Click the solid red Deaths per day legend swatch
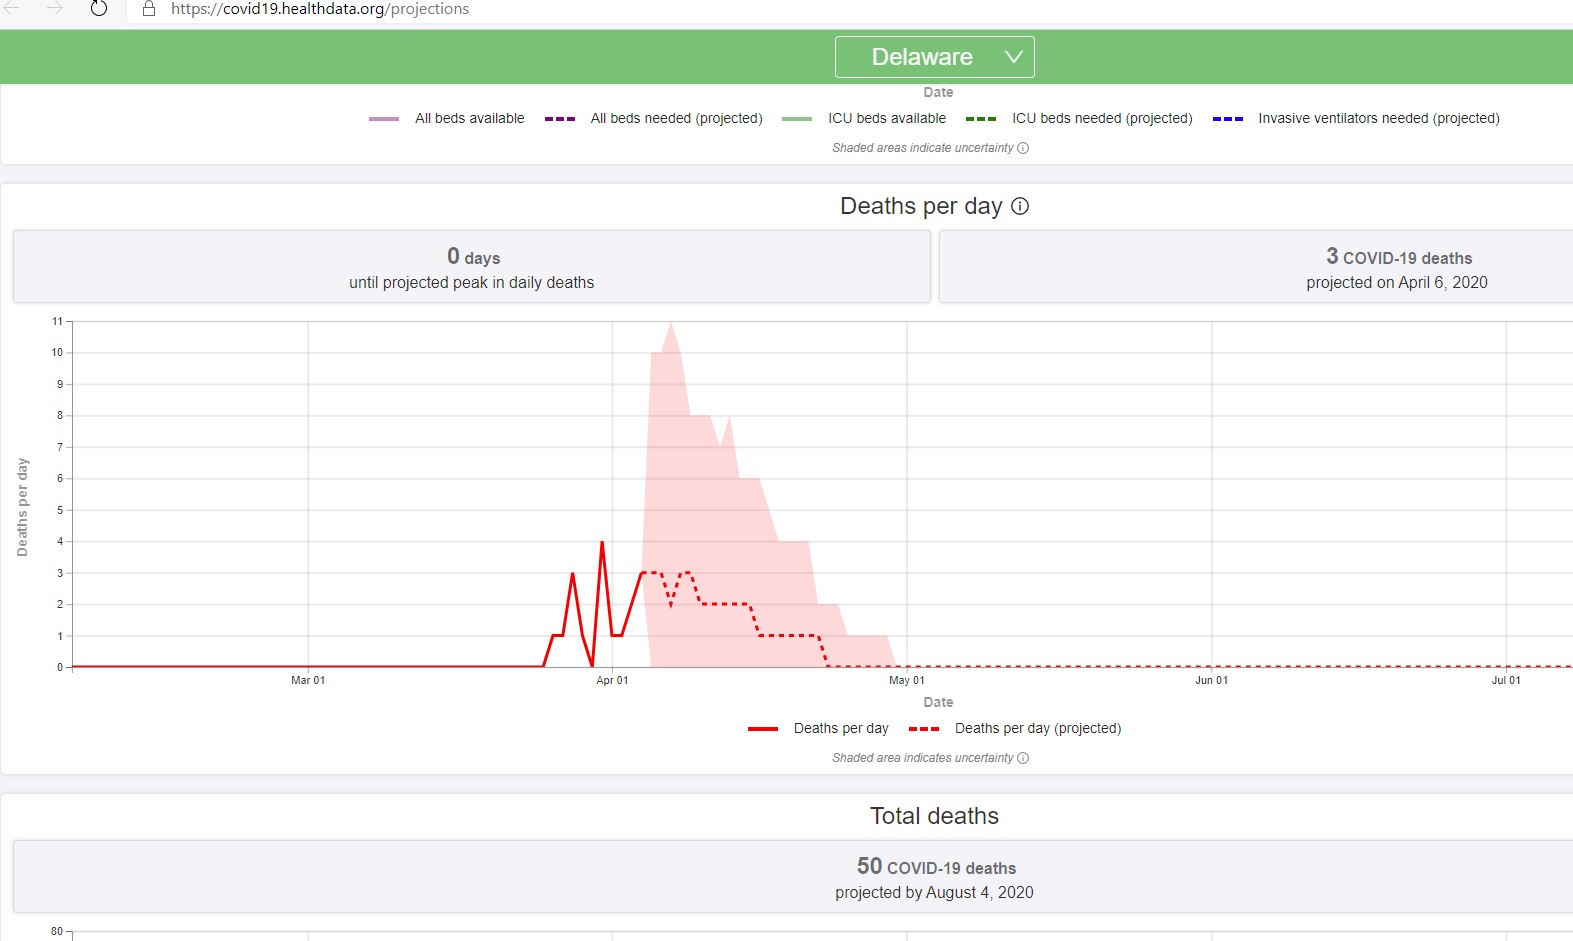This screenshot has width=1573, height=941. coord(763,729)
